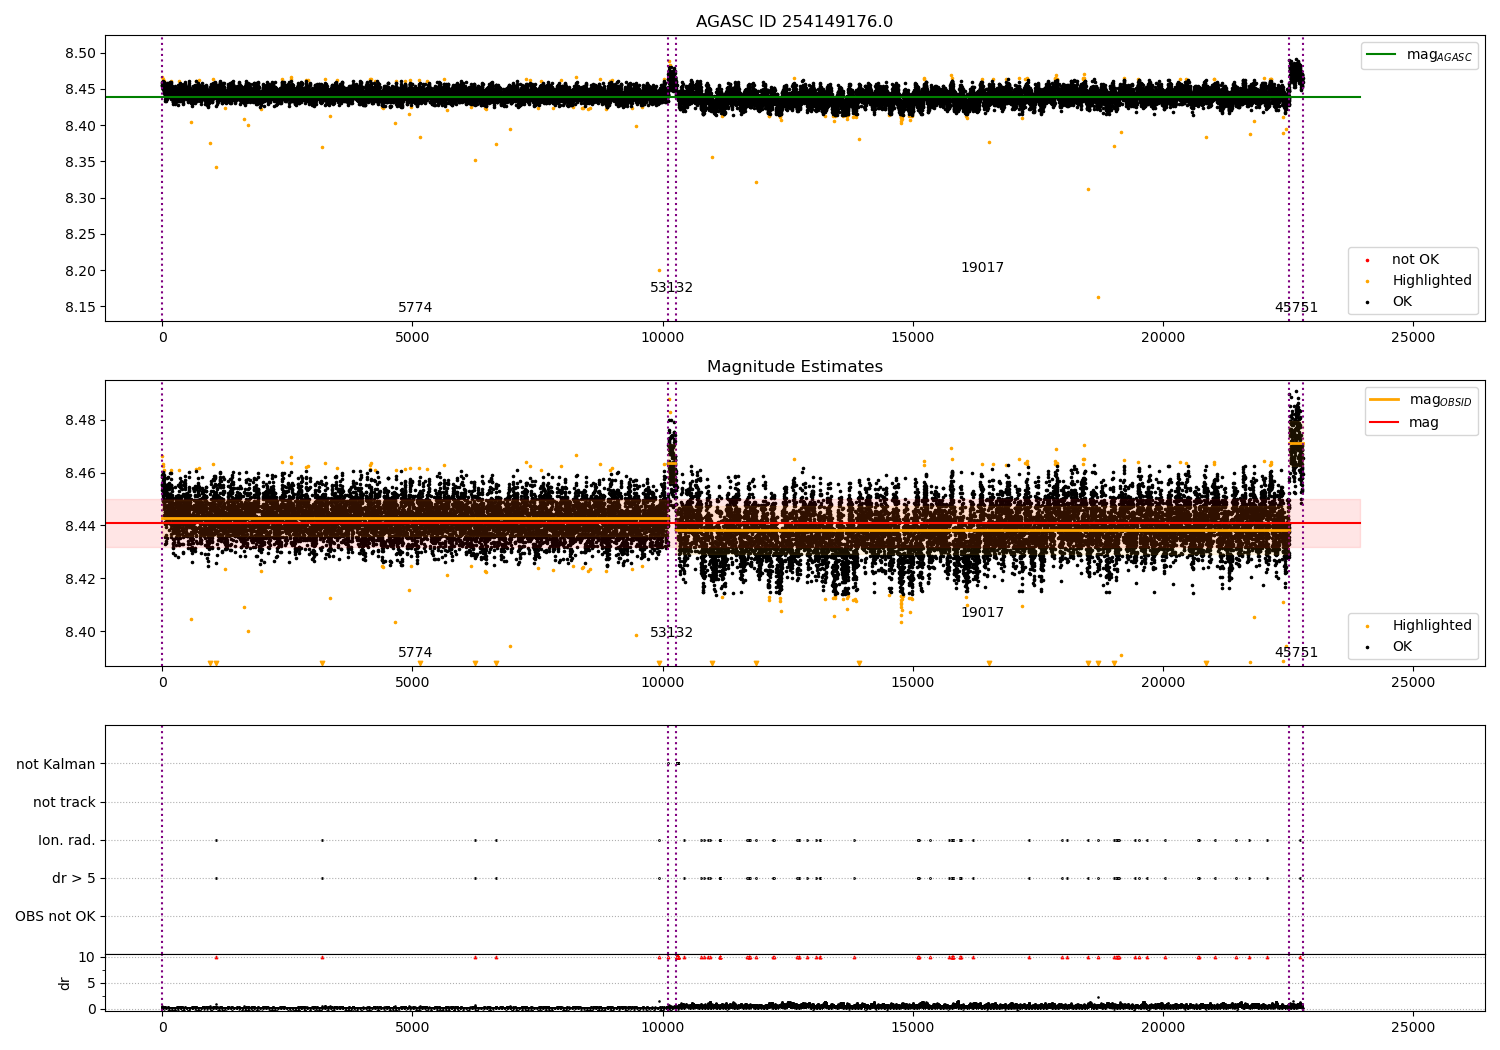The image size is (1500, 1050).
Task: Click the "OBS not OK" axis label
Action: (x=55, y=916)
